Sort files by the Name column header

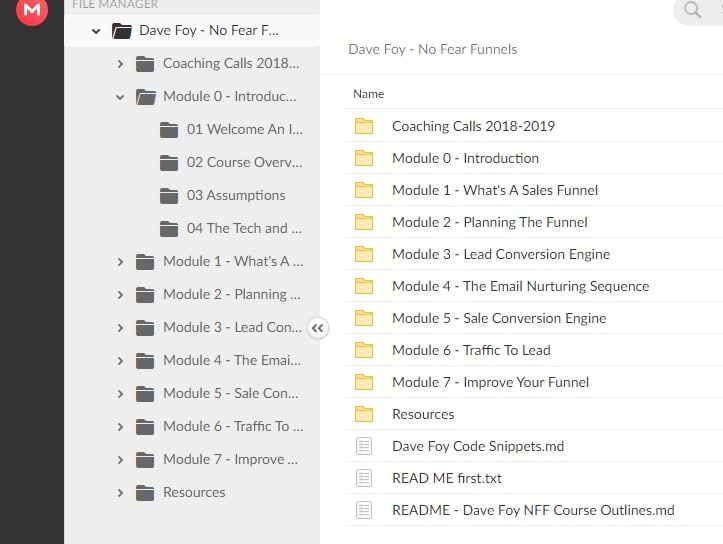point(369,94)
